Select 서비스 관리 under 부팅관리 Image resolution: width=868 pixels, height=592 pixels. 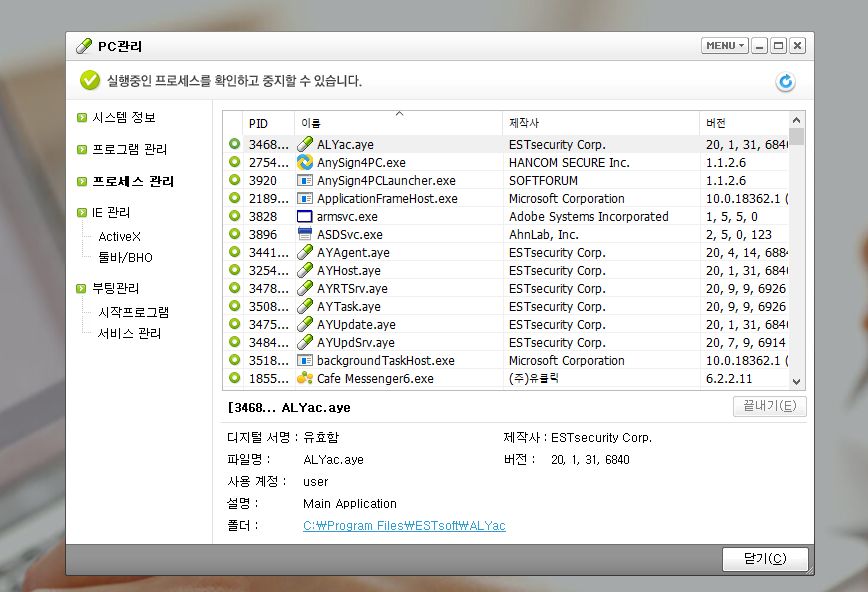coord(129,333)
